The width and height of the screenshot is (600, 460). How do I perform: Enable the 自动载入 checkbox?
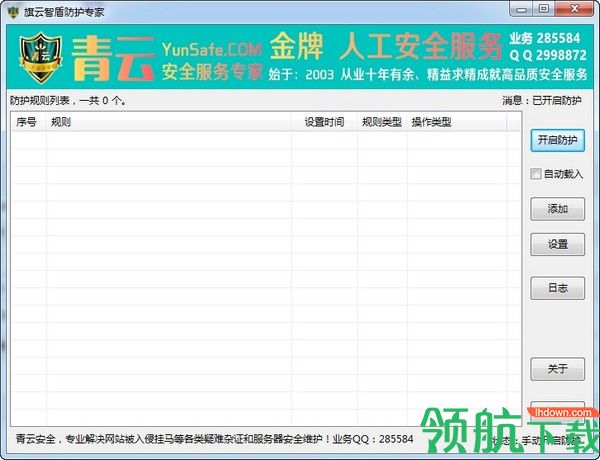[x=535, y=174]
